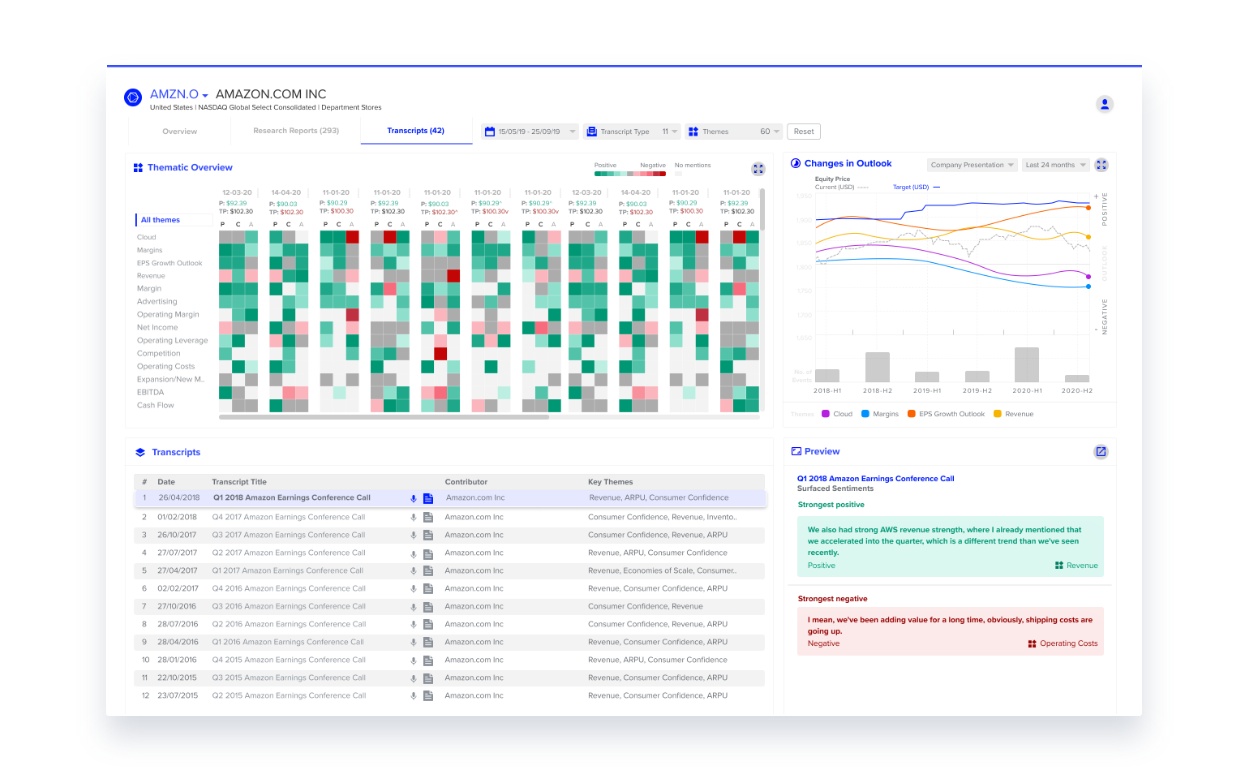Toggle EPS Growth Outlook legend series
The image size is (1248, 782).
(x=945, y=414)
